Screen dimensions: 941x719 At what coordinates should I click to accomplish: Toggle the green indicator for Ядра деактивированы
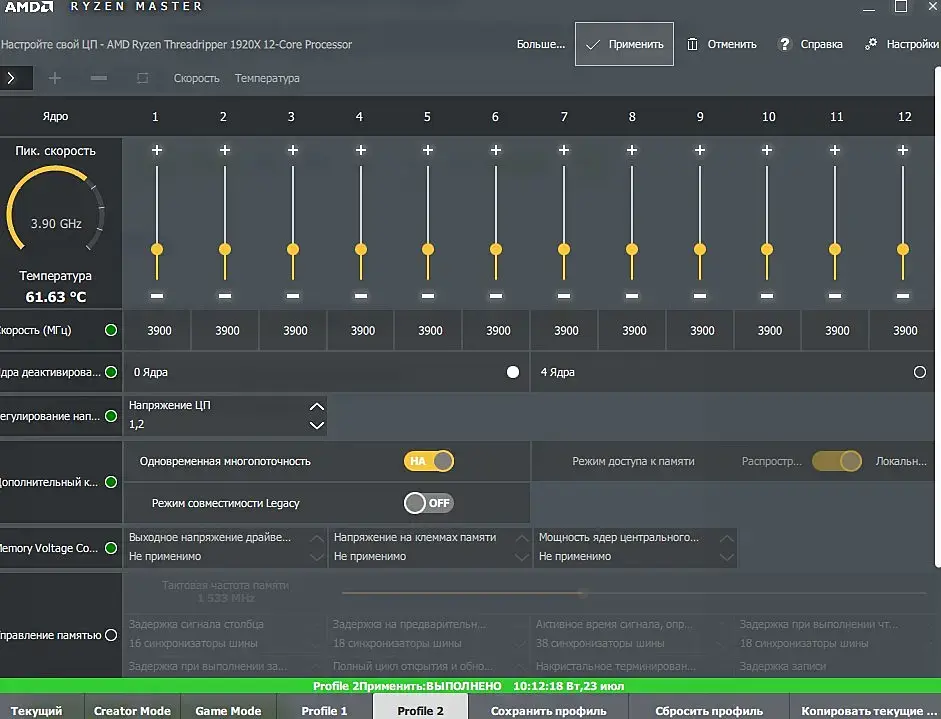click(111, 372)
